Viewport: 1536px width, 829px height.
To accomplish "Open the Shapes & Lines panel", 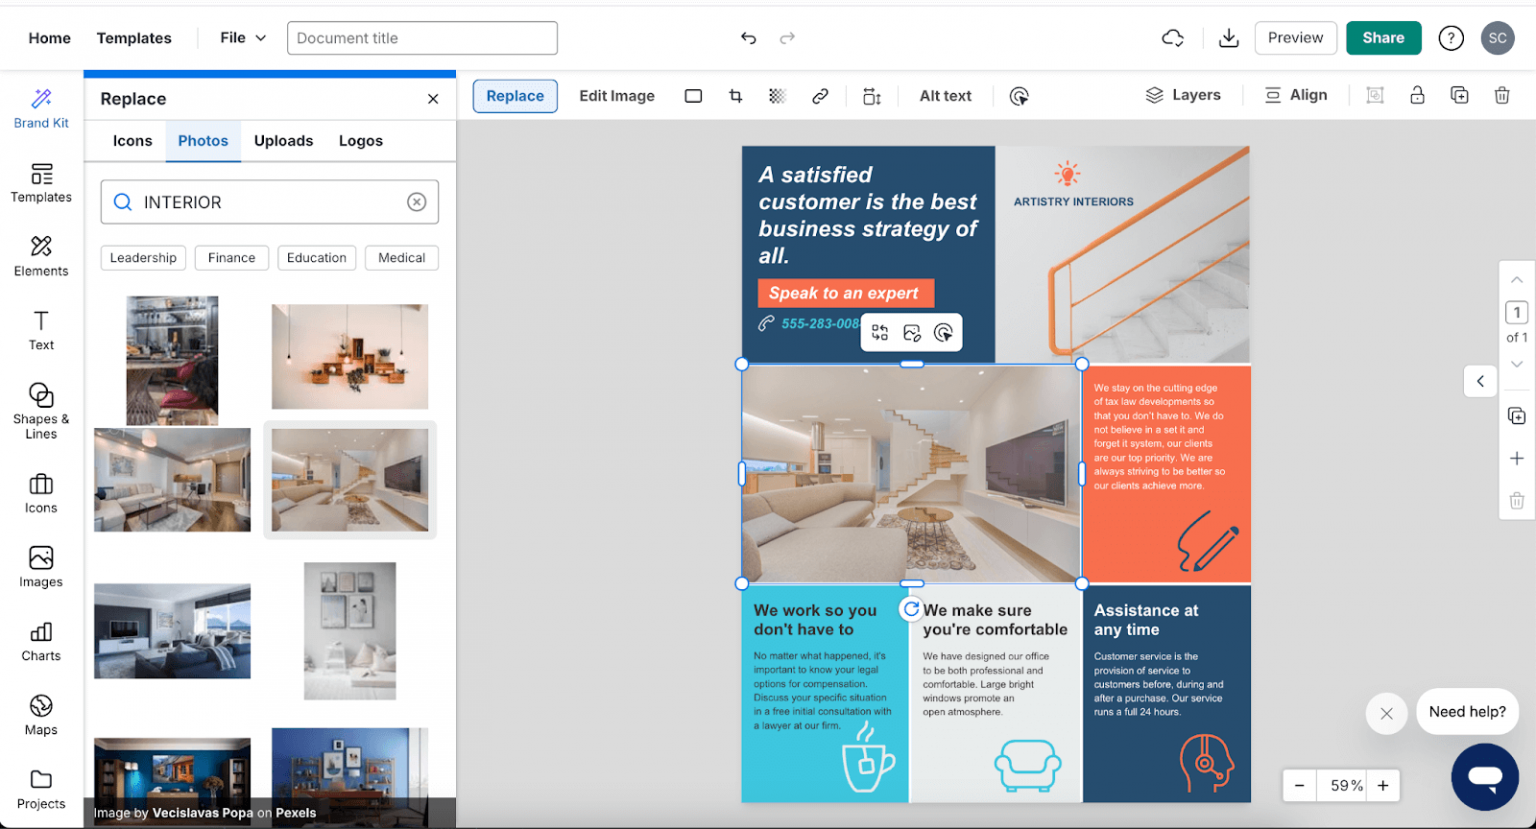I will click(40, 406).
